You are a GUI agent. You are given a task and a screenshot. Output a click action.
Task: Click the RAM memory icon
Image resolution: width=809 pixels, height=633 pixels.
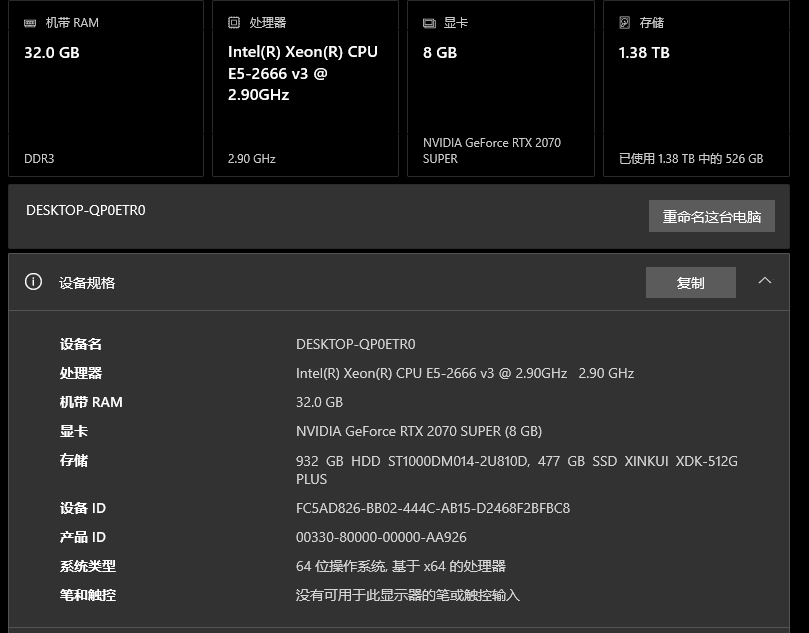(30, 23)
